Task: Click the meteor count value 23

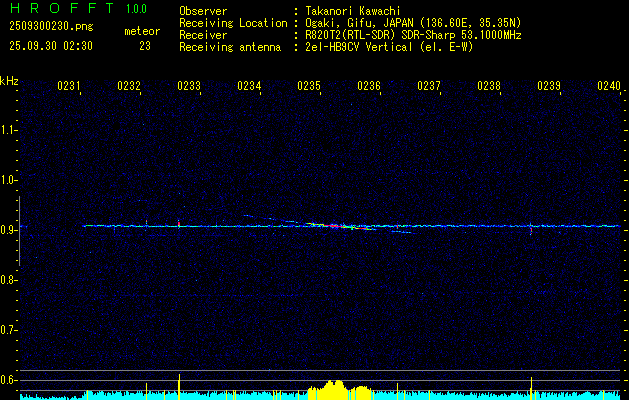Action: tap(145, 46)
